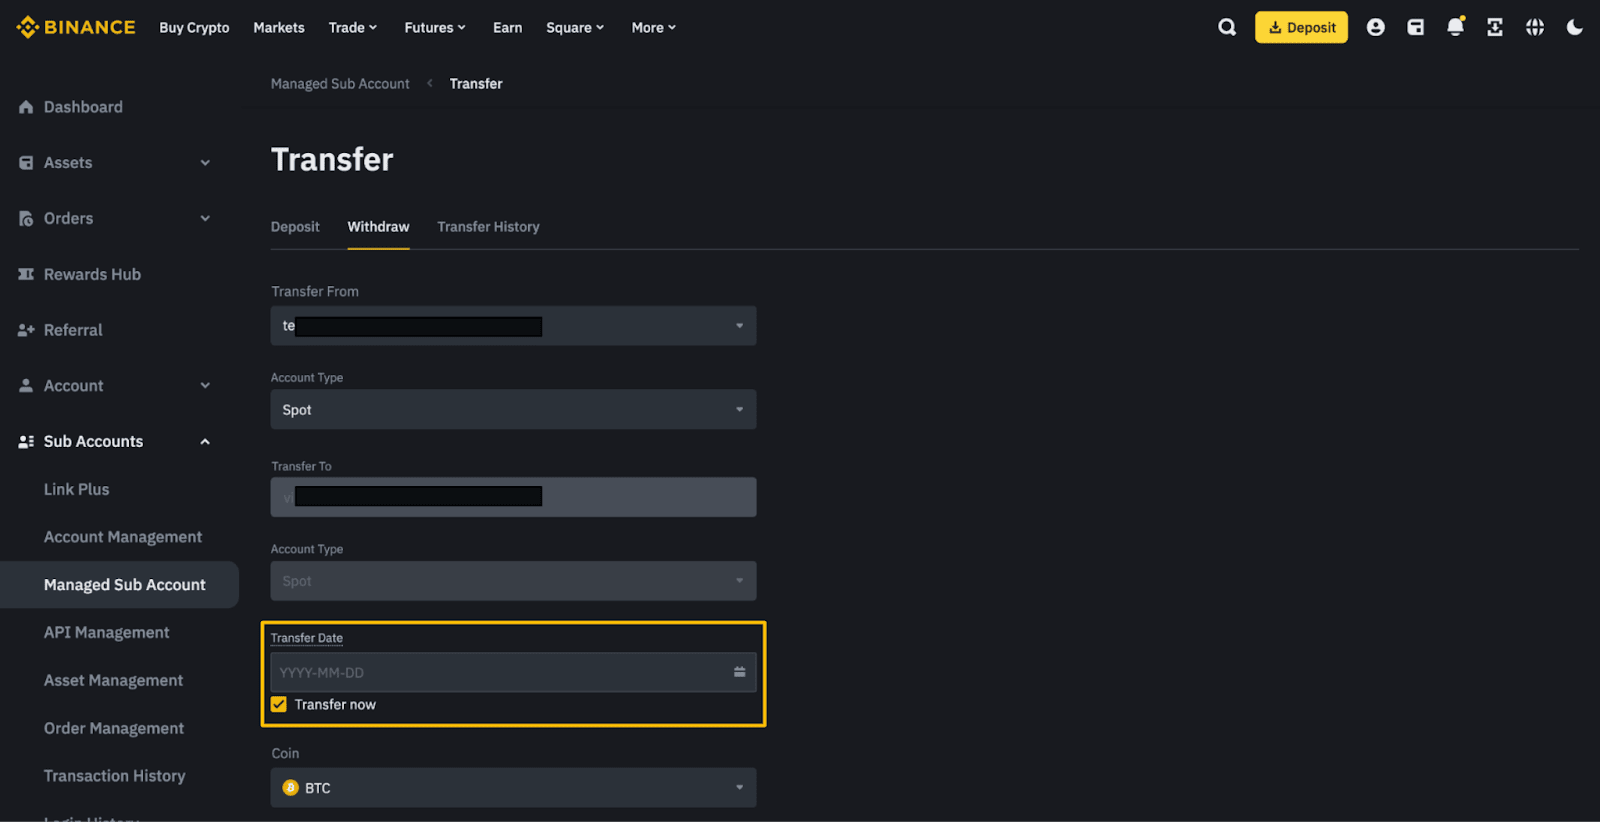Viewport: 1600px width, 822px height.
Task: Click the search magnifier icon
Action: tap(1227, 27)
